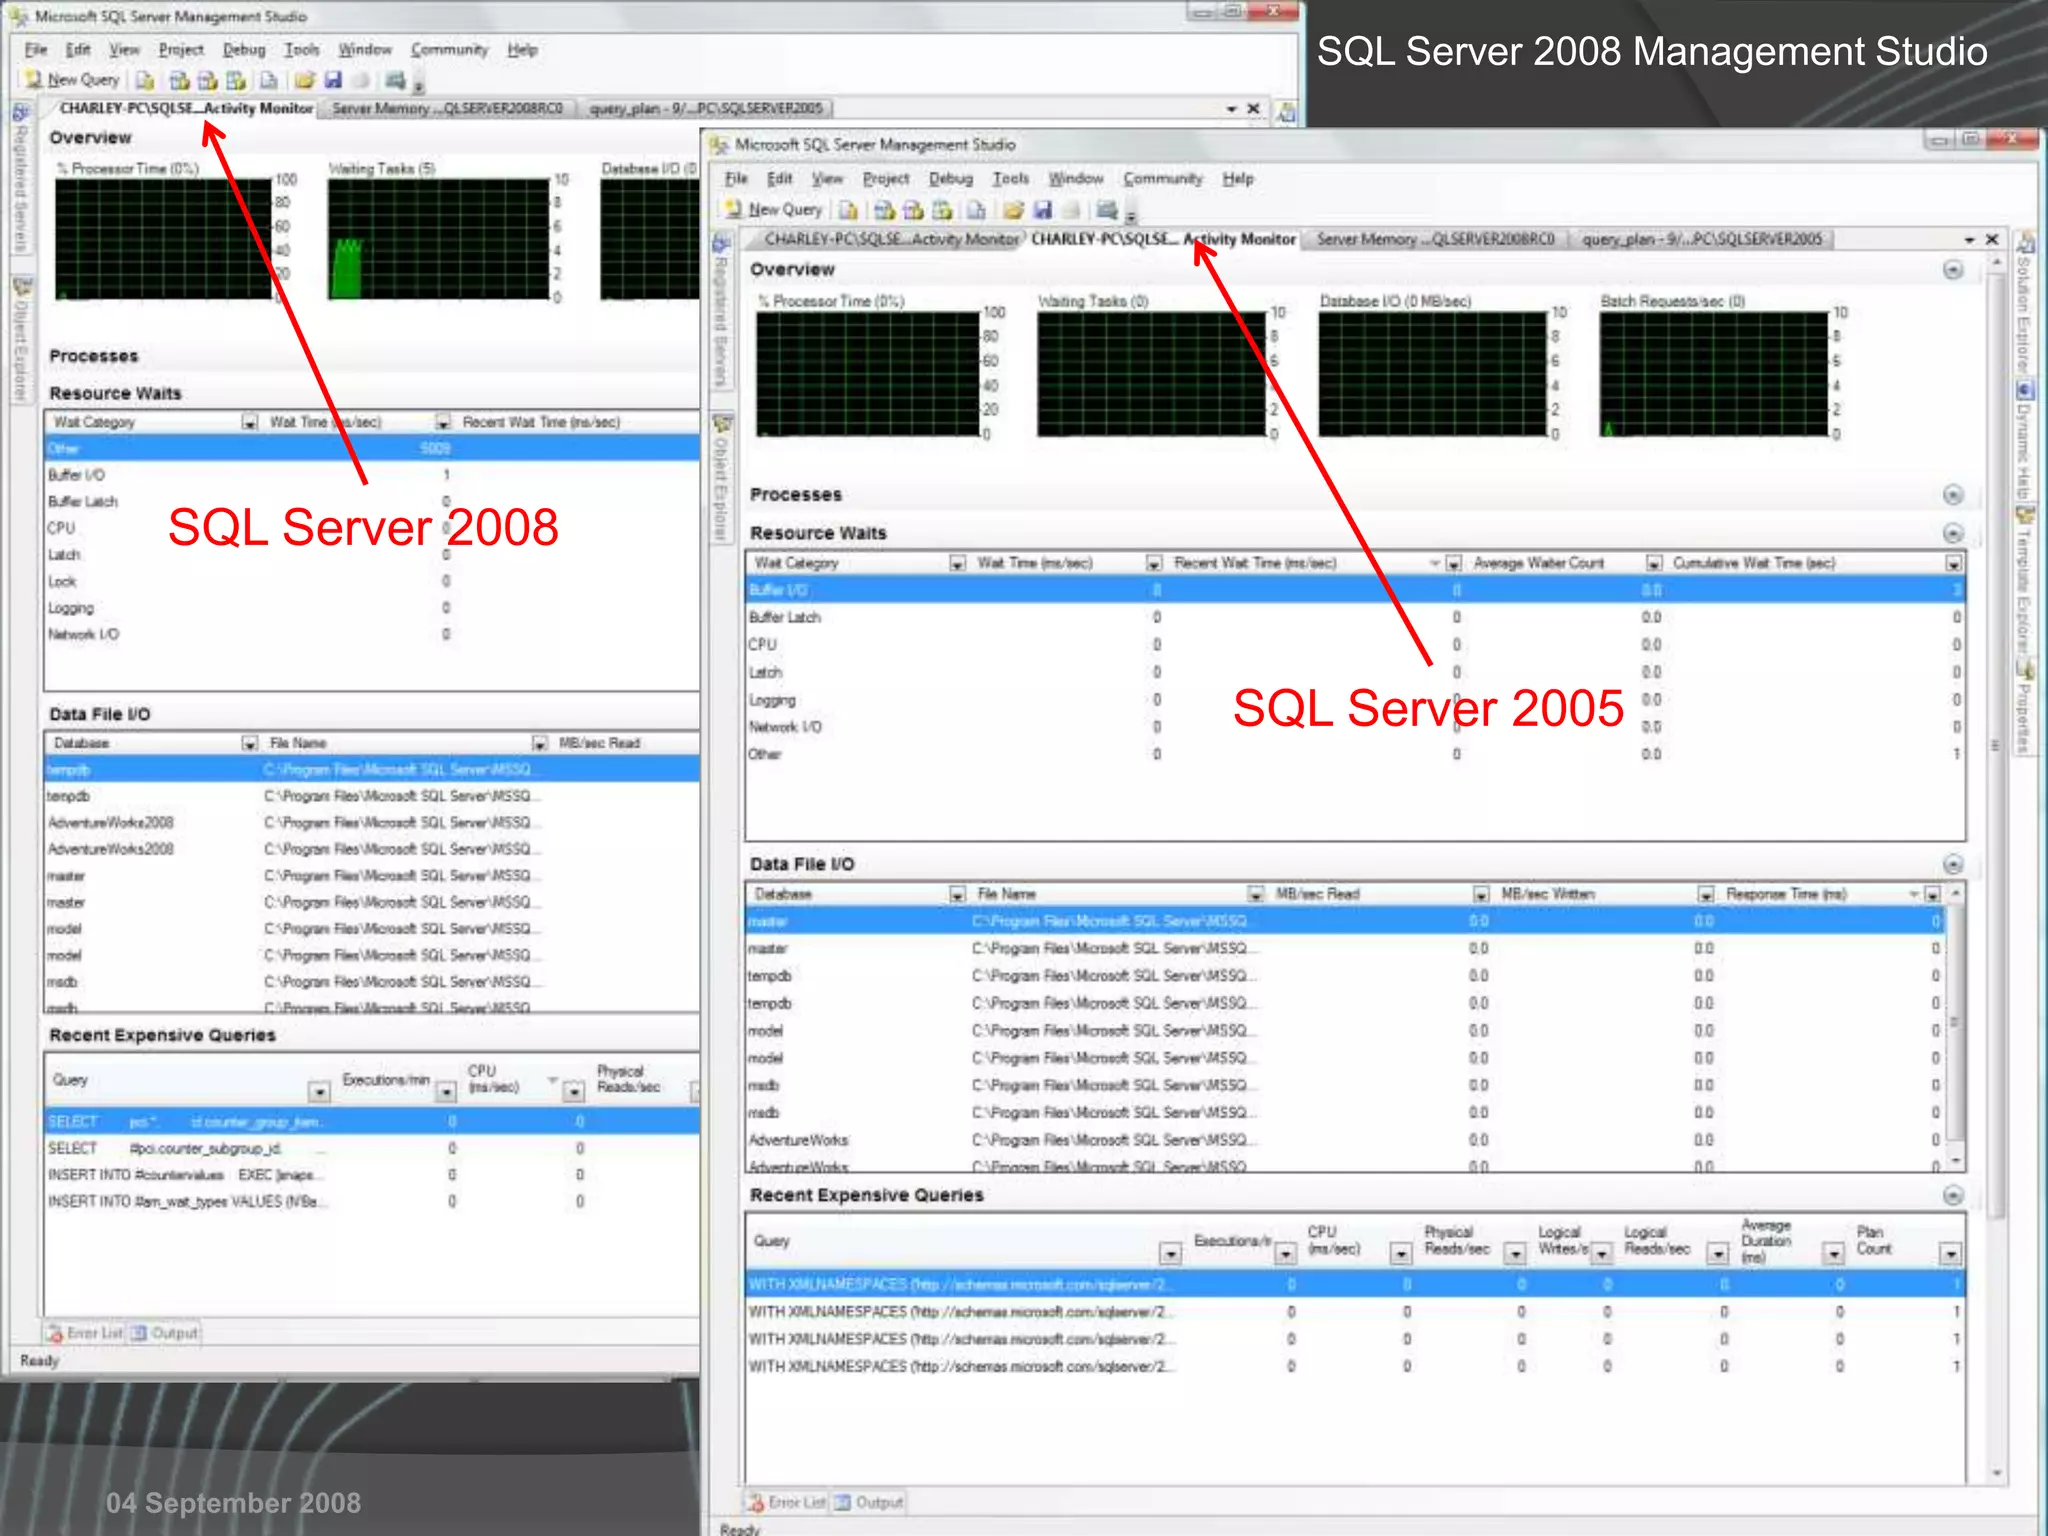
Task: Open Error List panel in front window
Action: click(786, 1502)
